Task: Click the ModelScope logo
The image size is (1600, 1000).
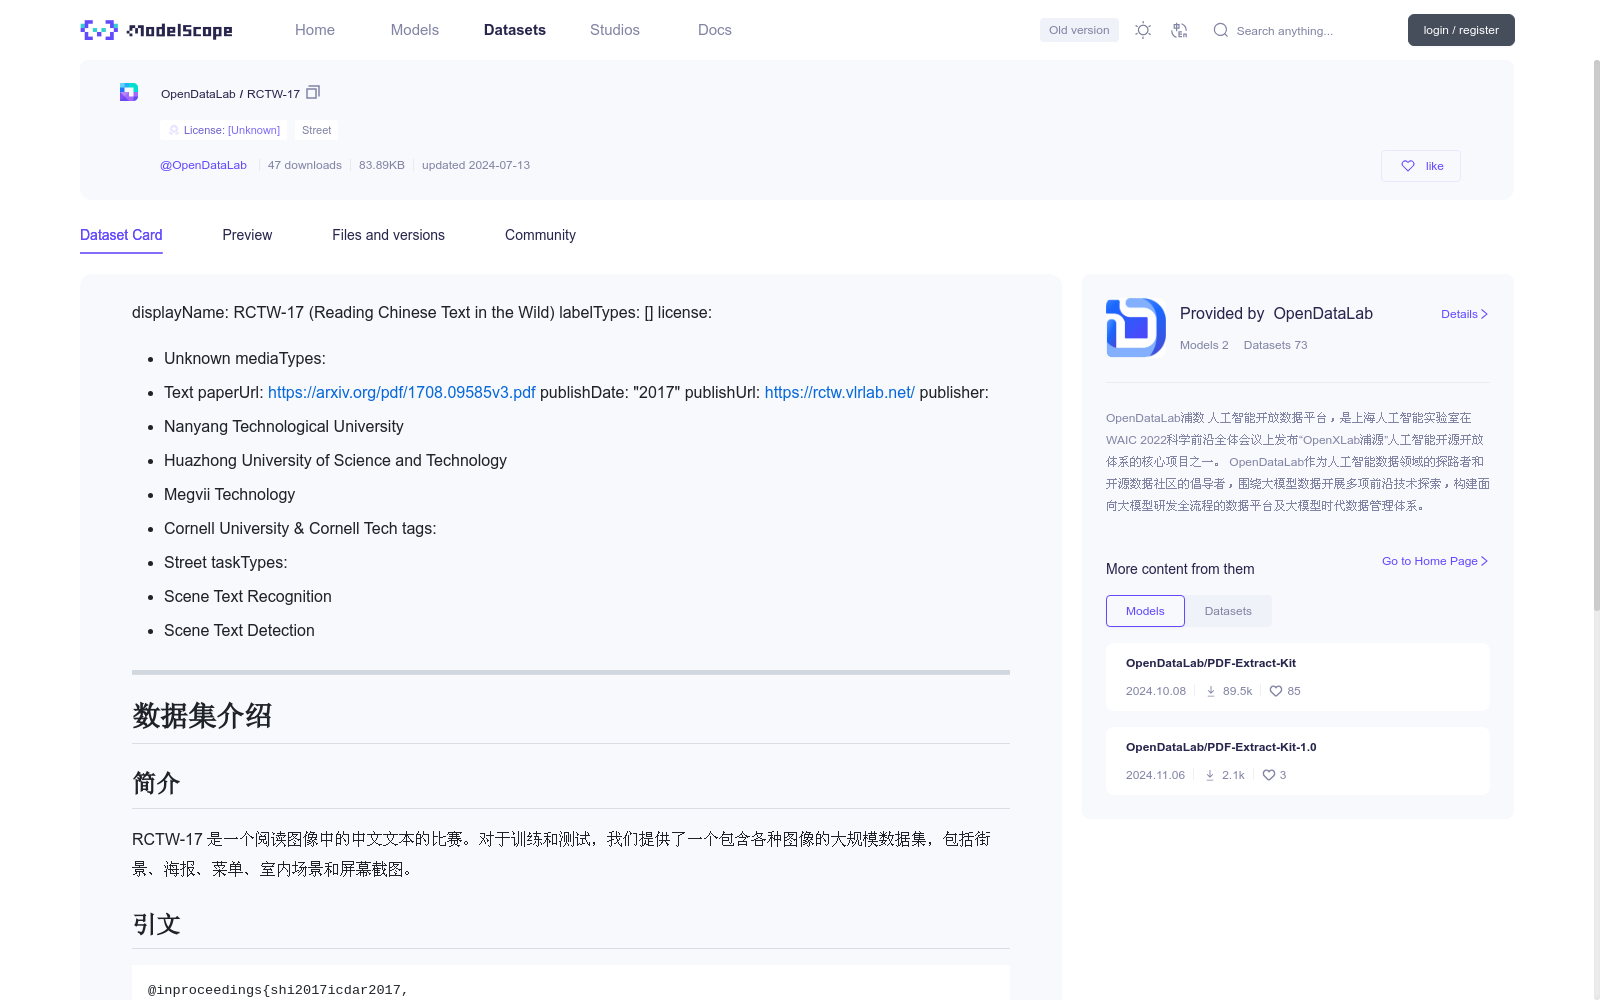Action: [156, 30]
